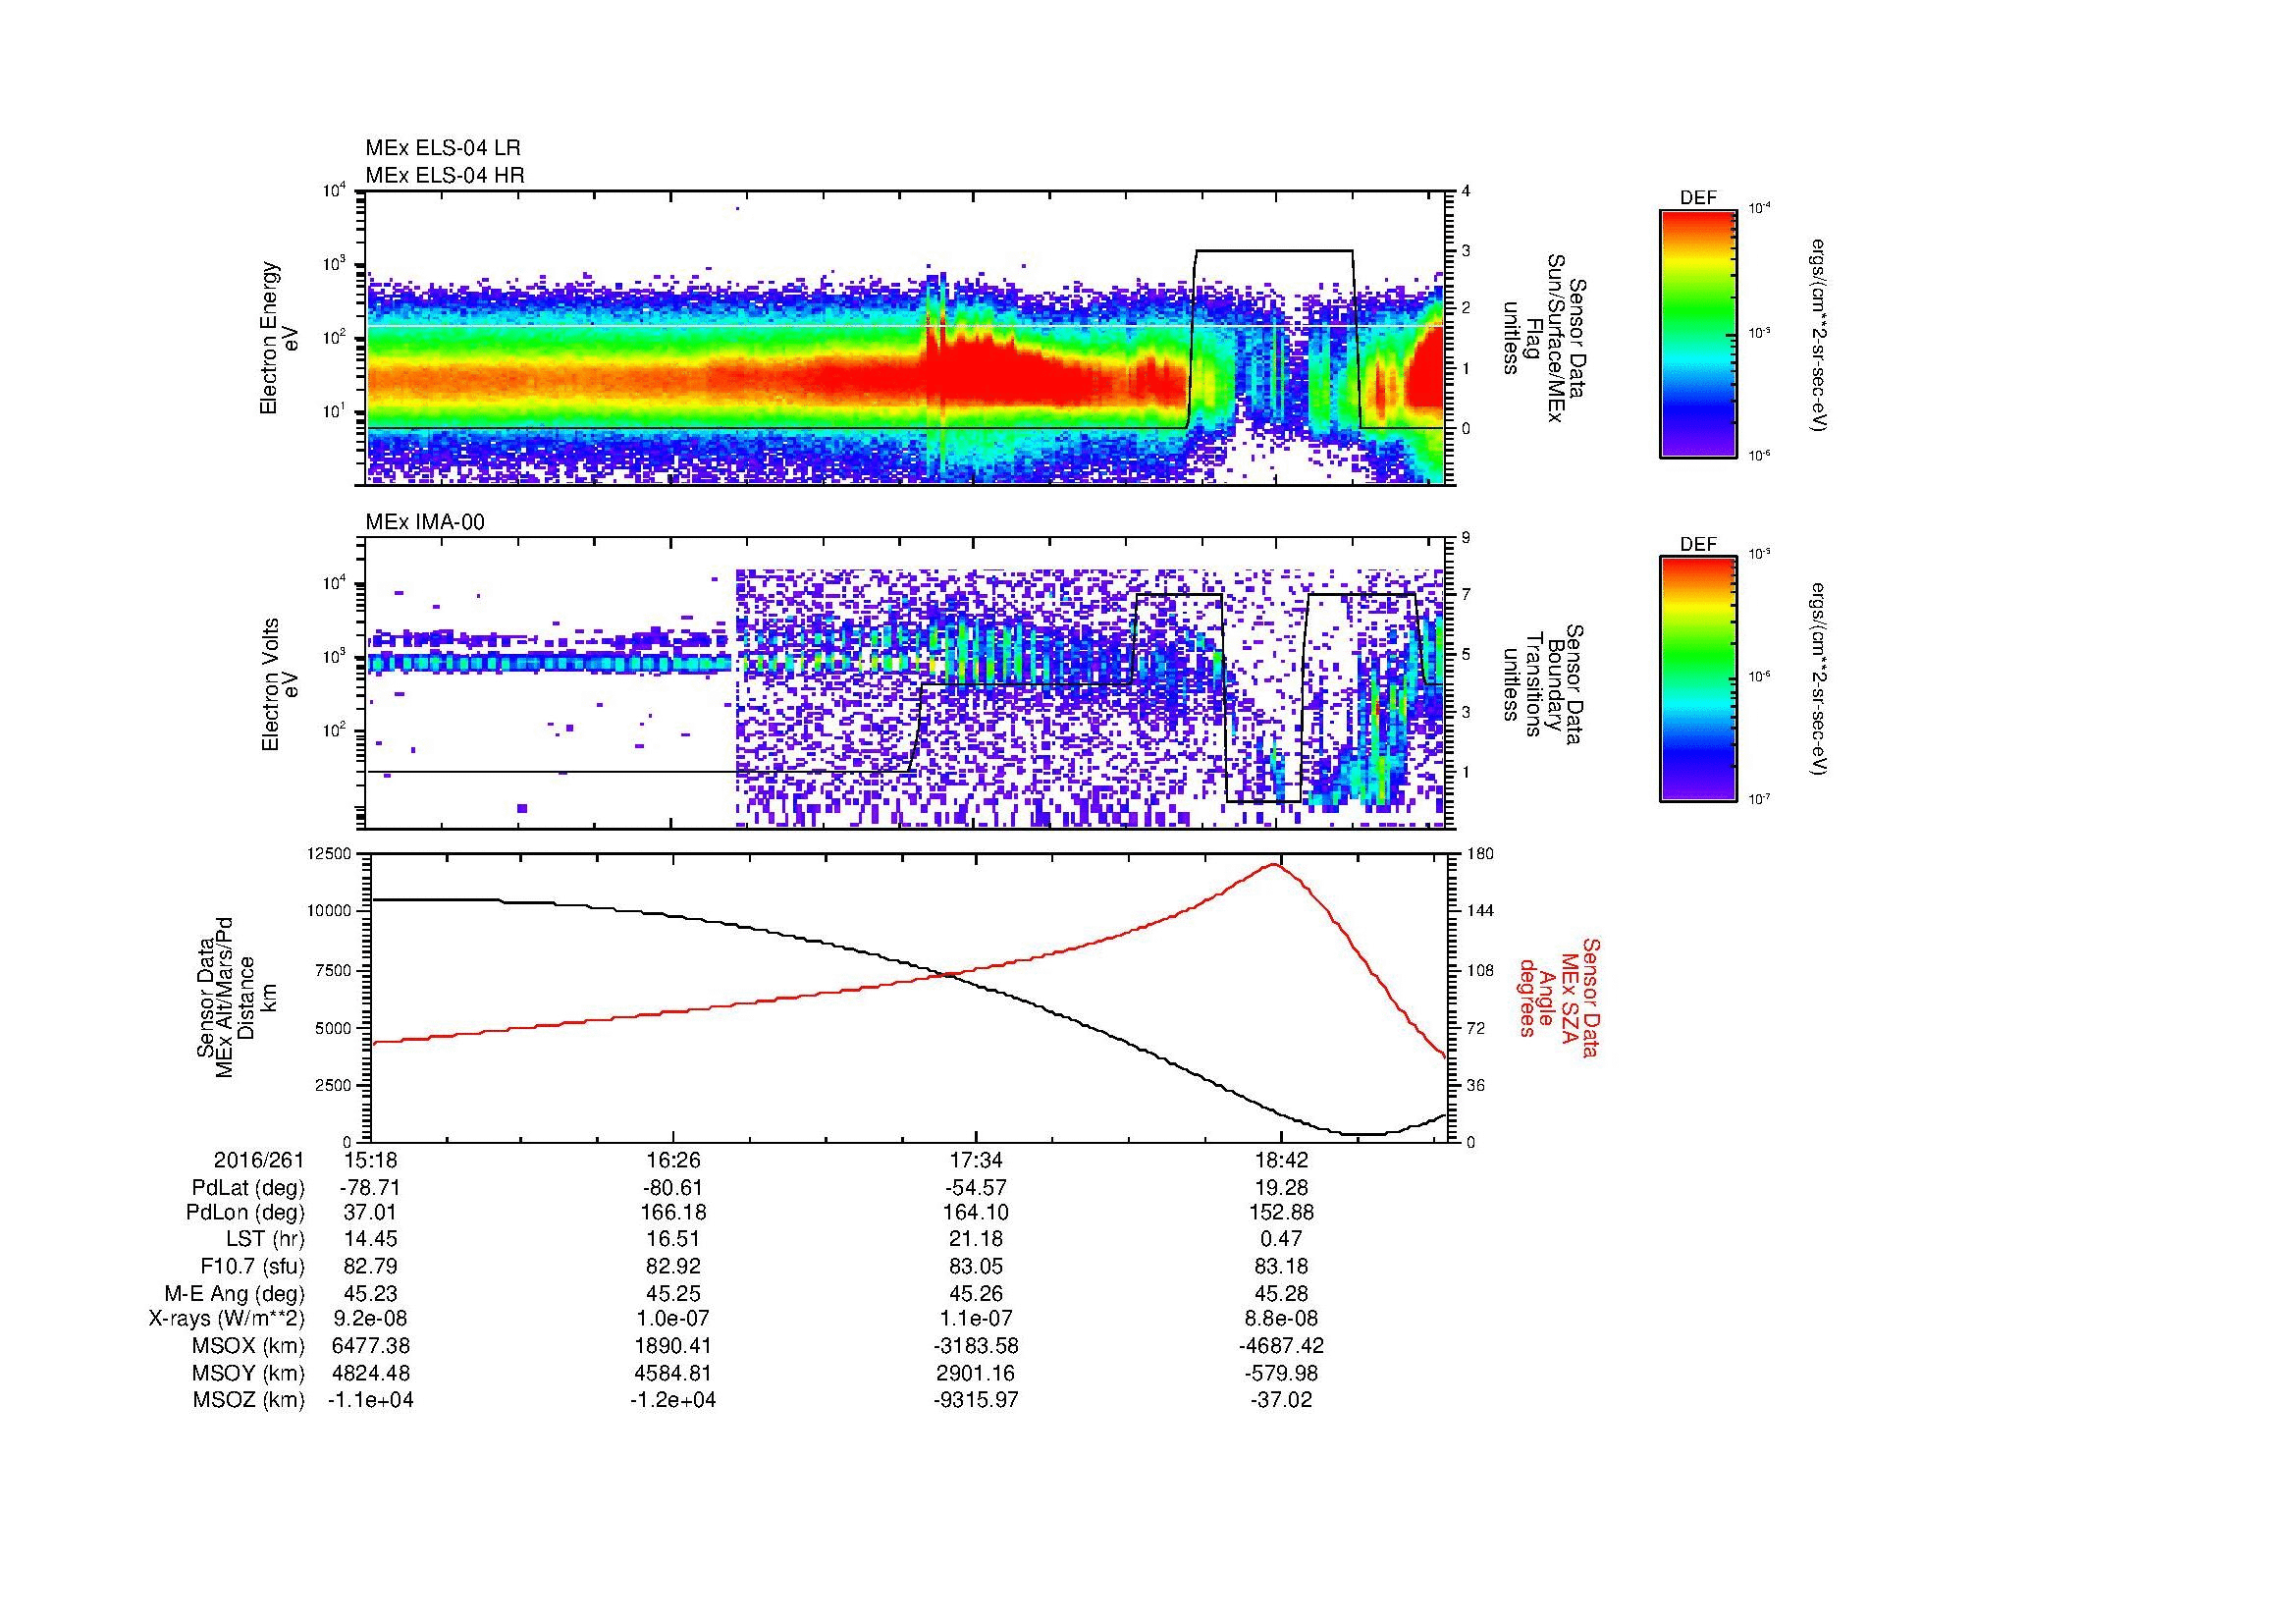
Task: Click PdLat value '-80.61'
Action: click(x=674, y=1188)
